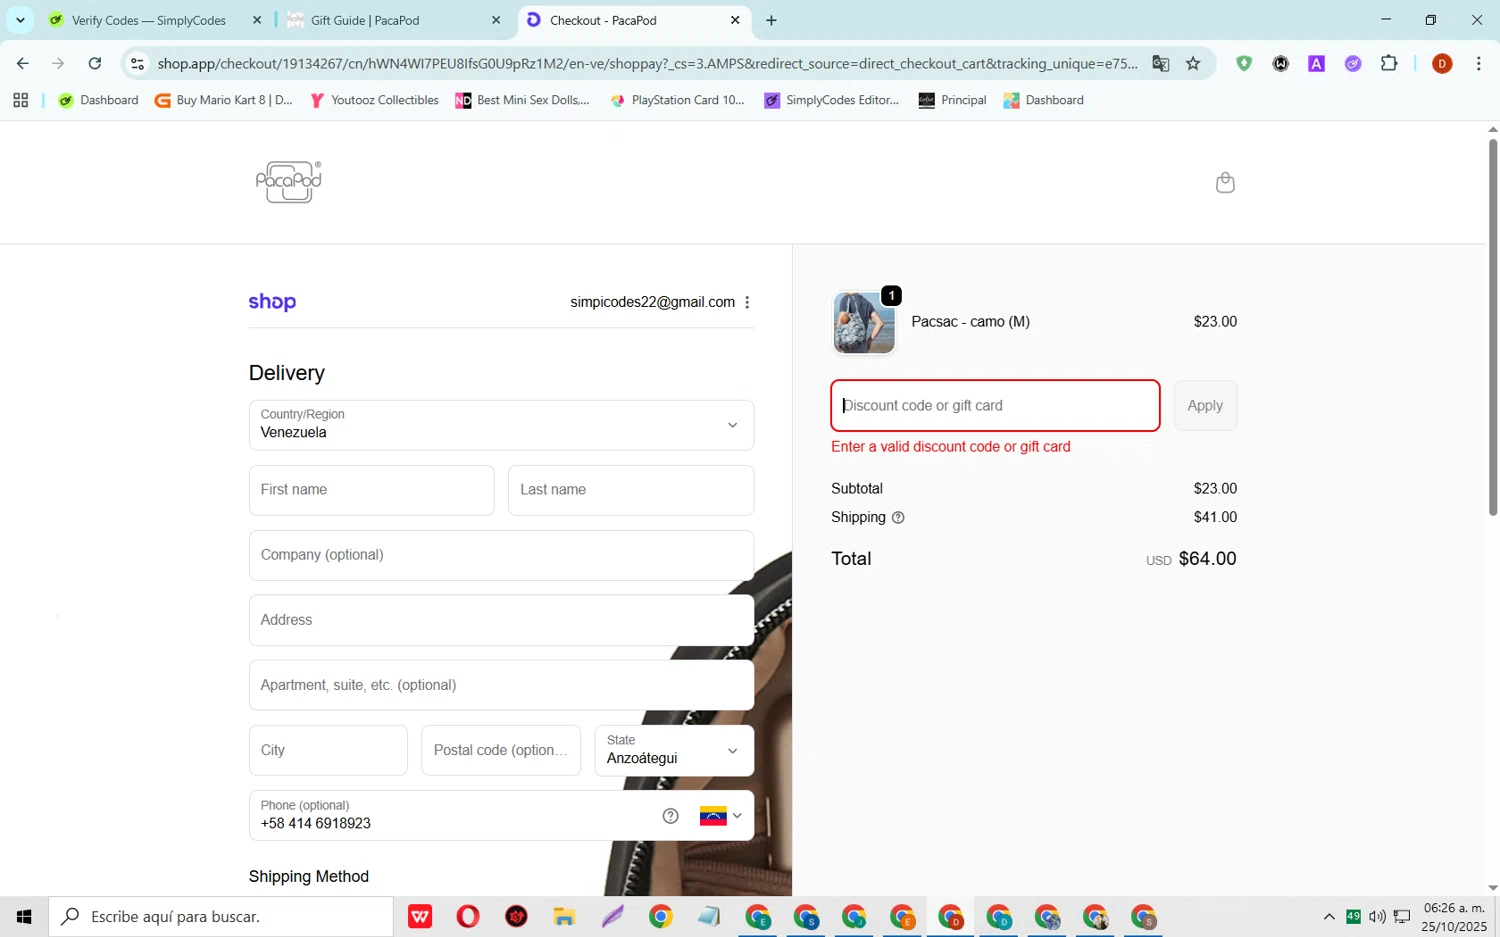Click the PacaPod store logo

click(x=289, y=182)
